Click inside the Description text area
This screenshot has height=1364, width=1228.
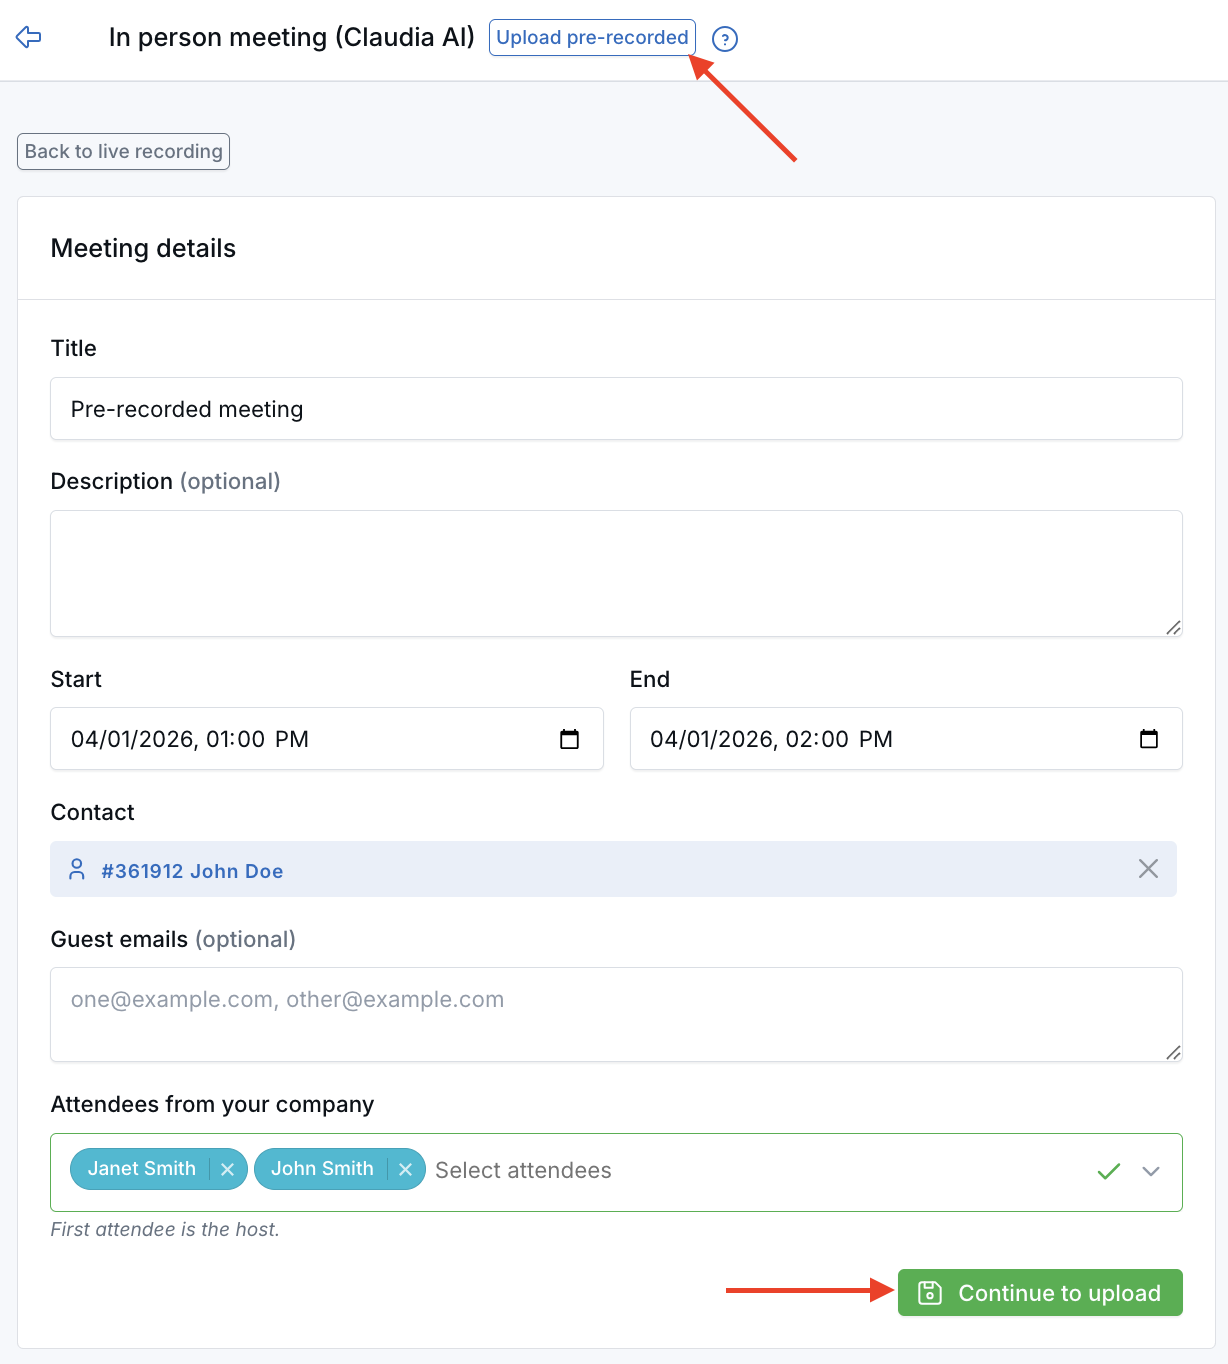tap(615, 573)
